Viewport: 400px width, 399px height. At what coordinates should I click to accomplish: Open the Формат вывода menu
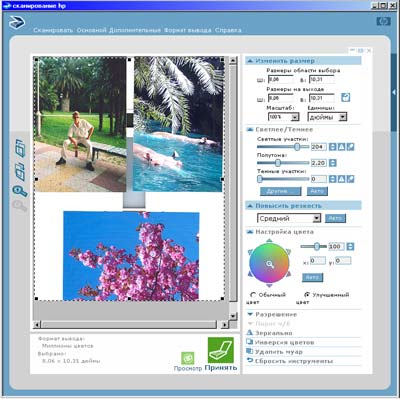coord(188,30)
